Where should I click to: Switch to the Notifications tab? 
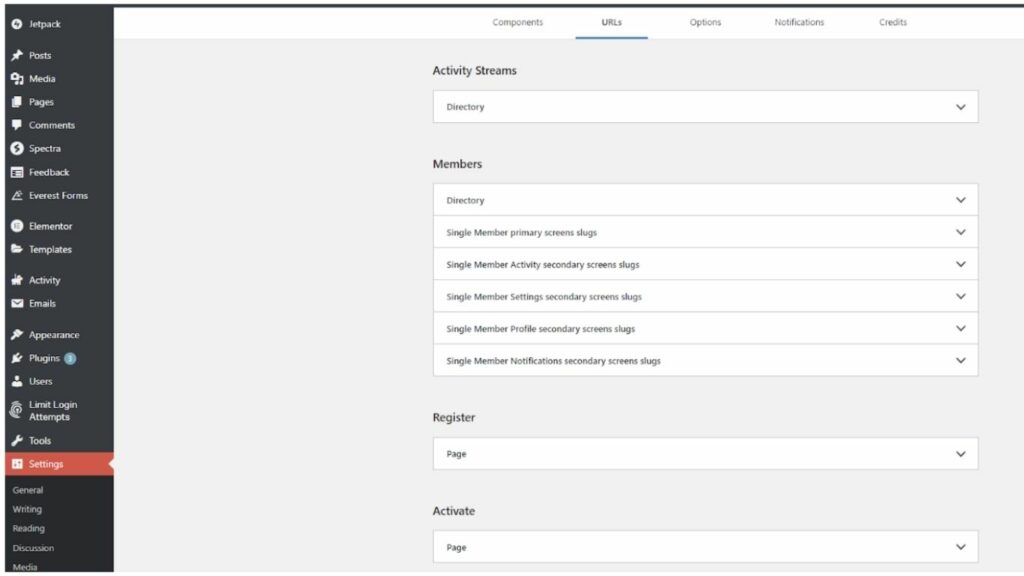[798, 21]
